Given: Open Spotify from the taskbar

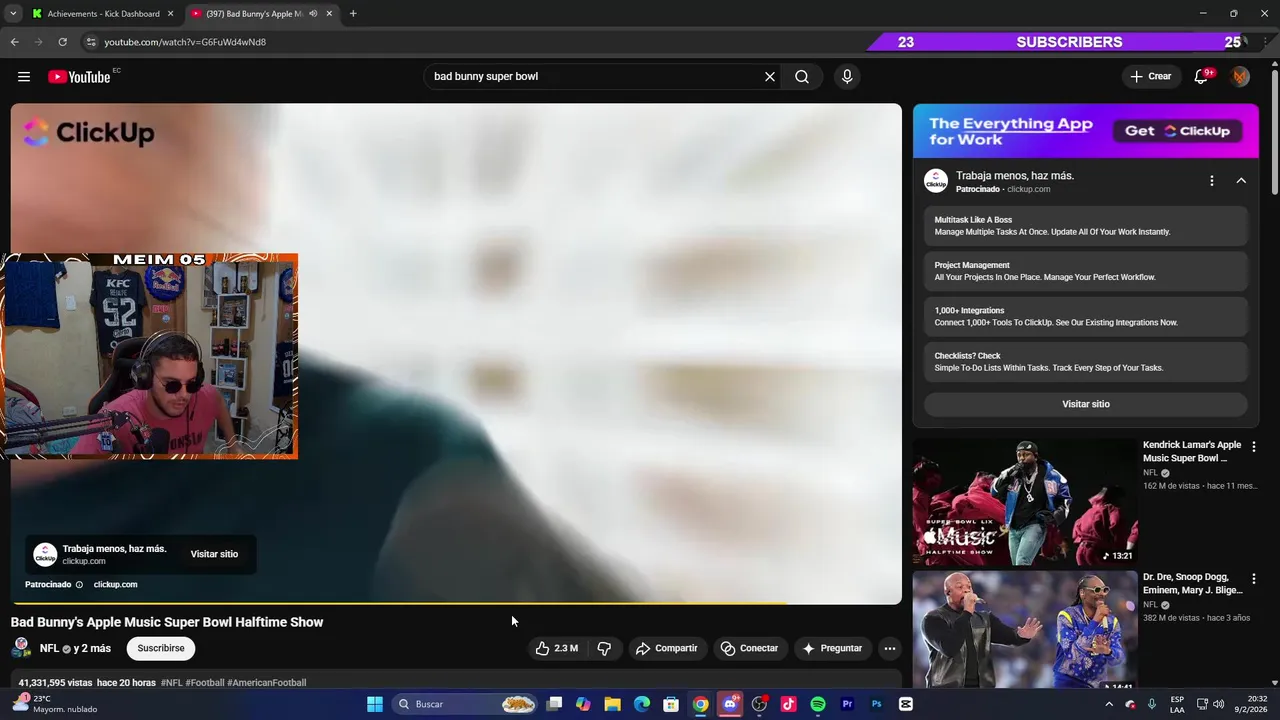Looking at the screenshot, I should (x=818, y=704).
